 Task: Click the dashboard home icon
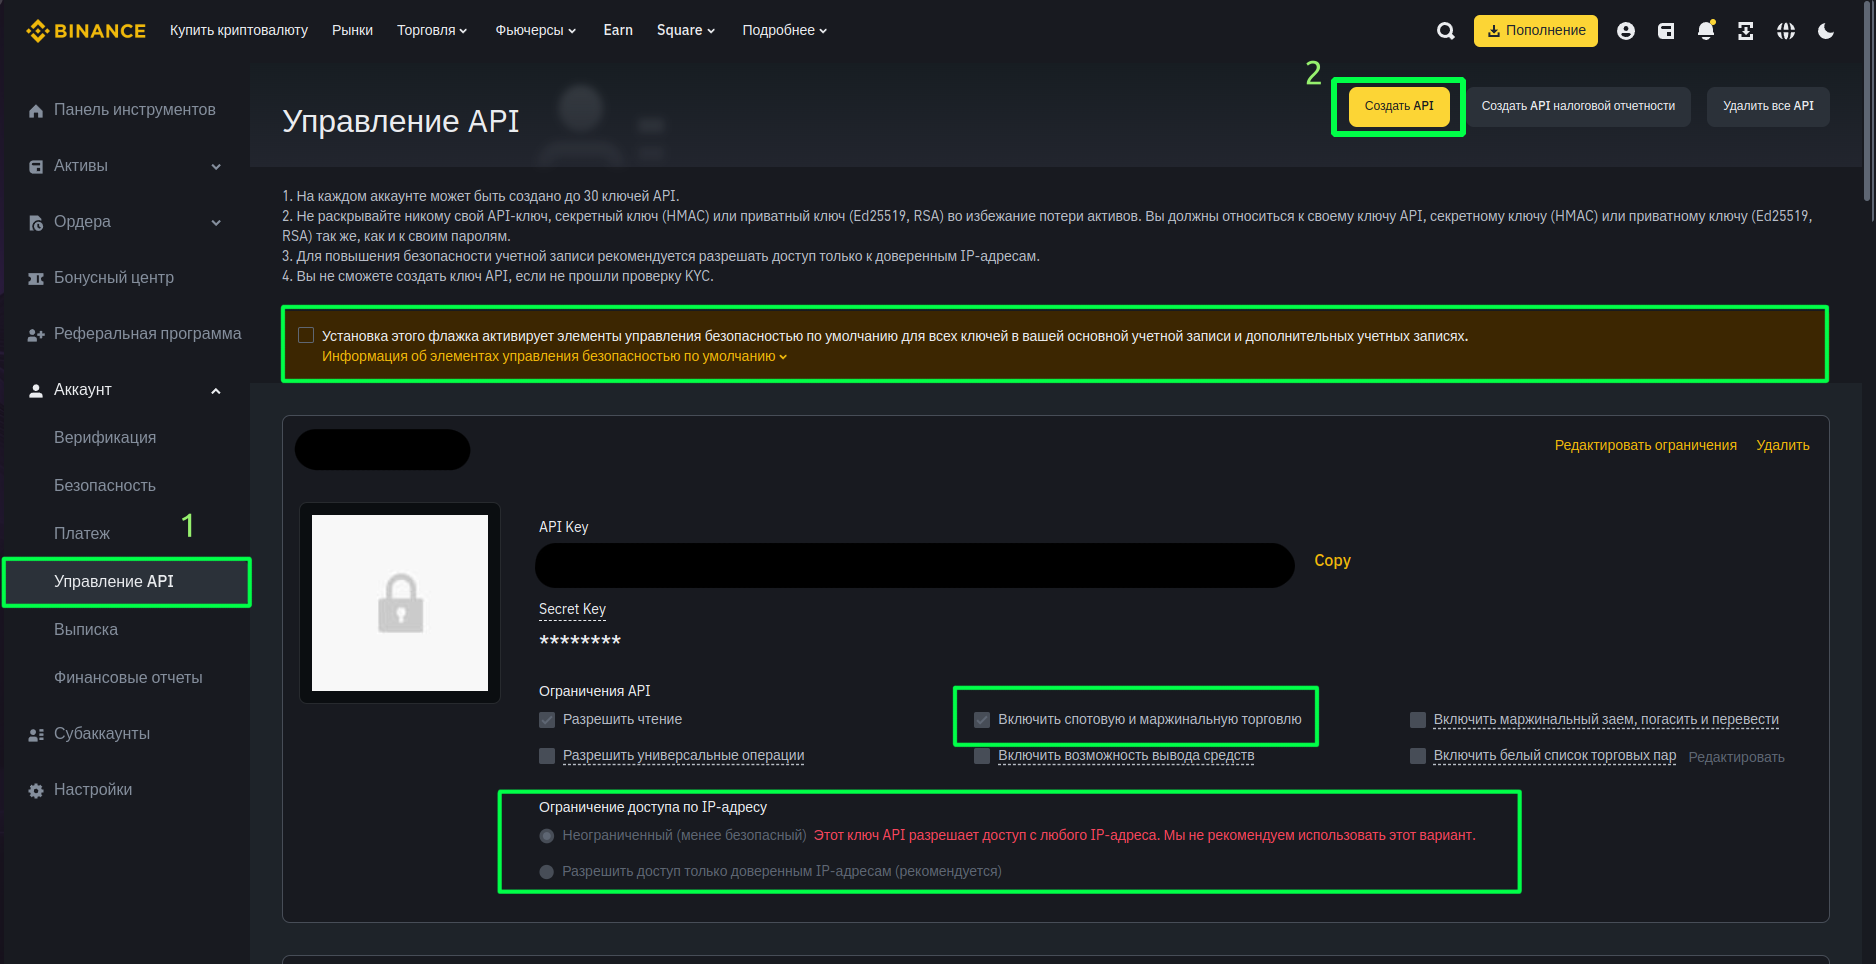coord(36,111)
